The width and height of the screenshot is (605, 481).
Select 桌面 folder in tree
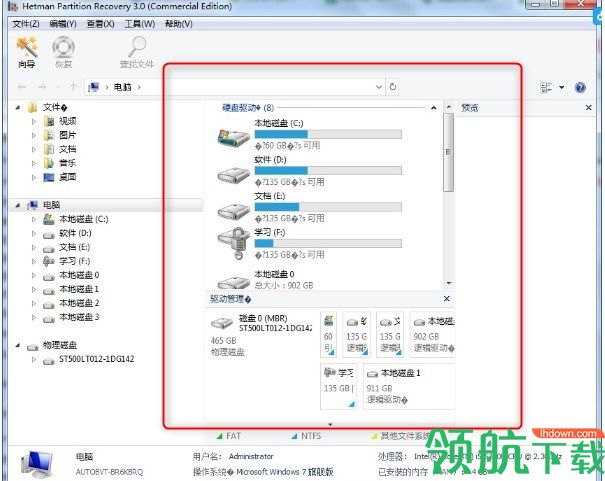pyautogui.click(x=68, y=177)
